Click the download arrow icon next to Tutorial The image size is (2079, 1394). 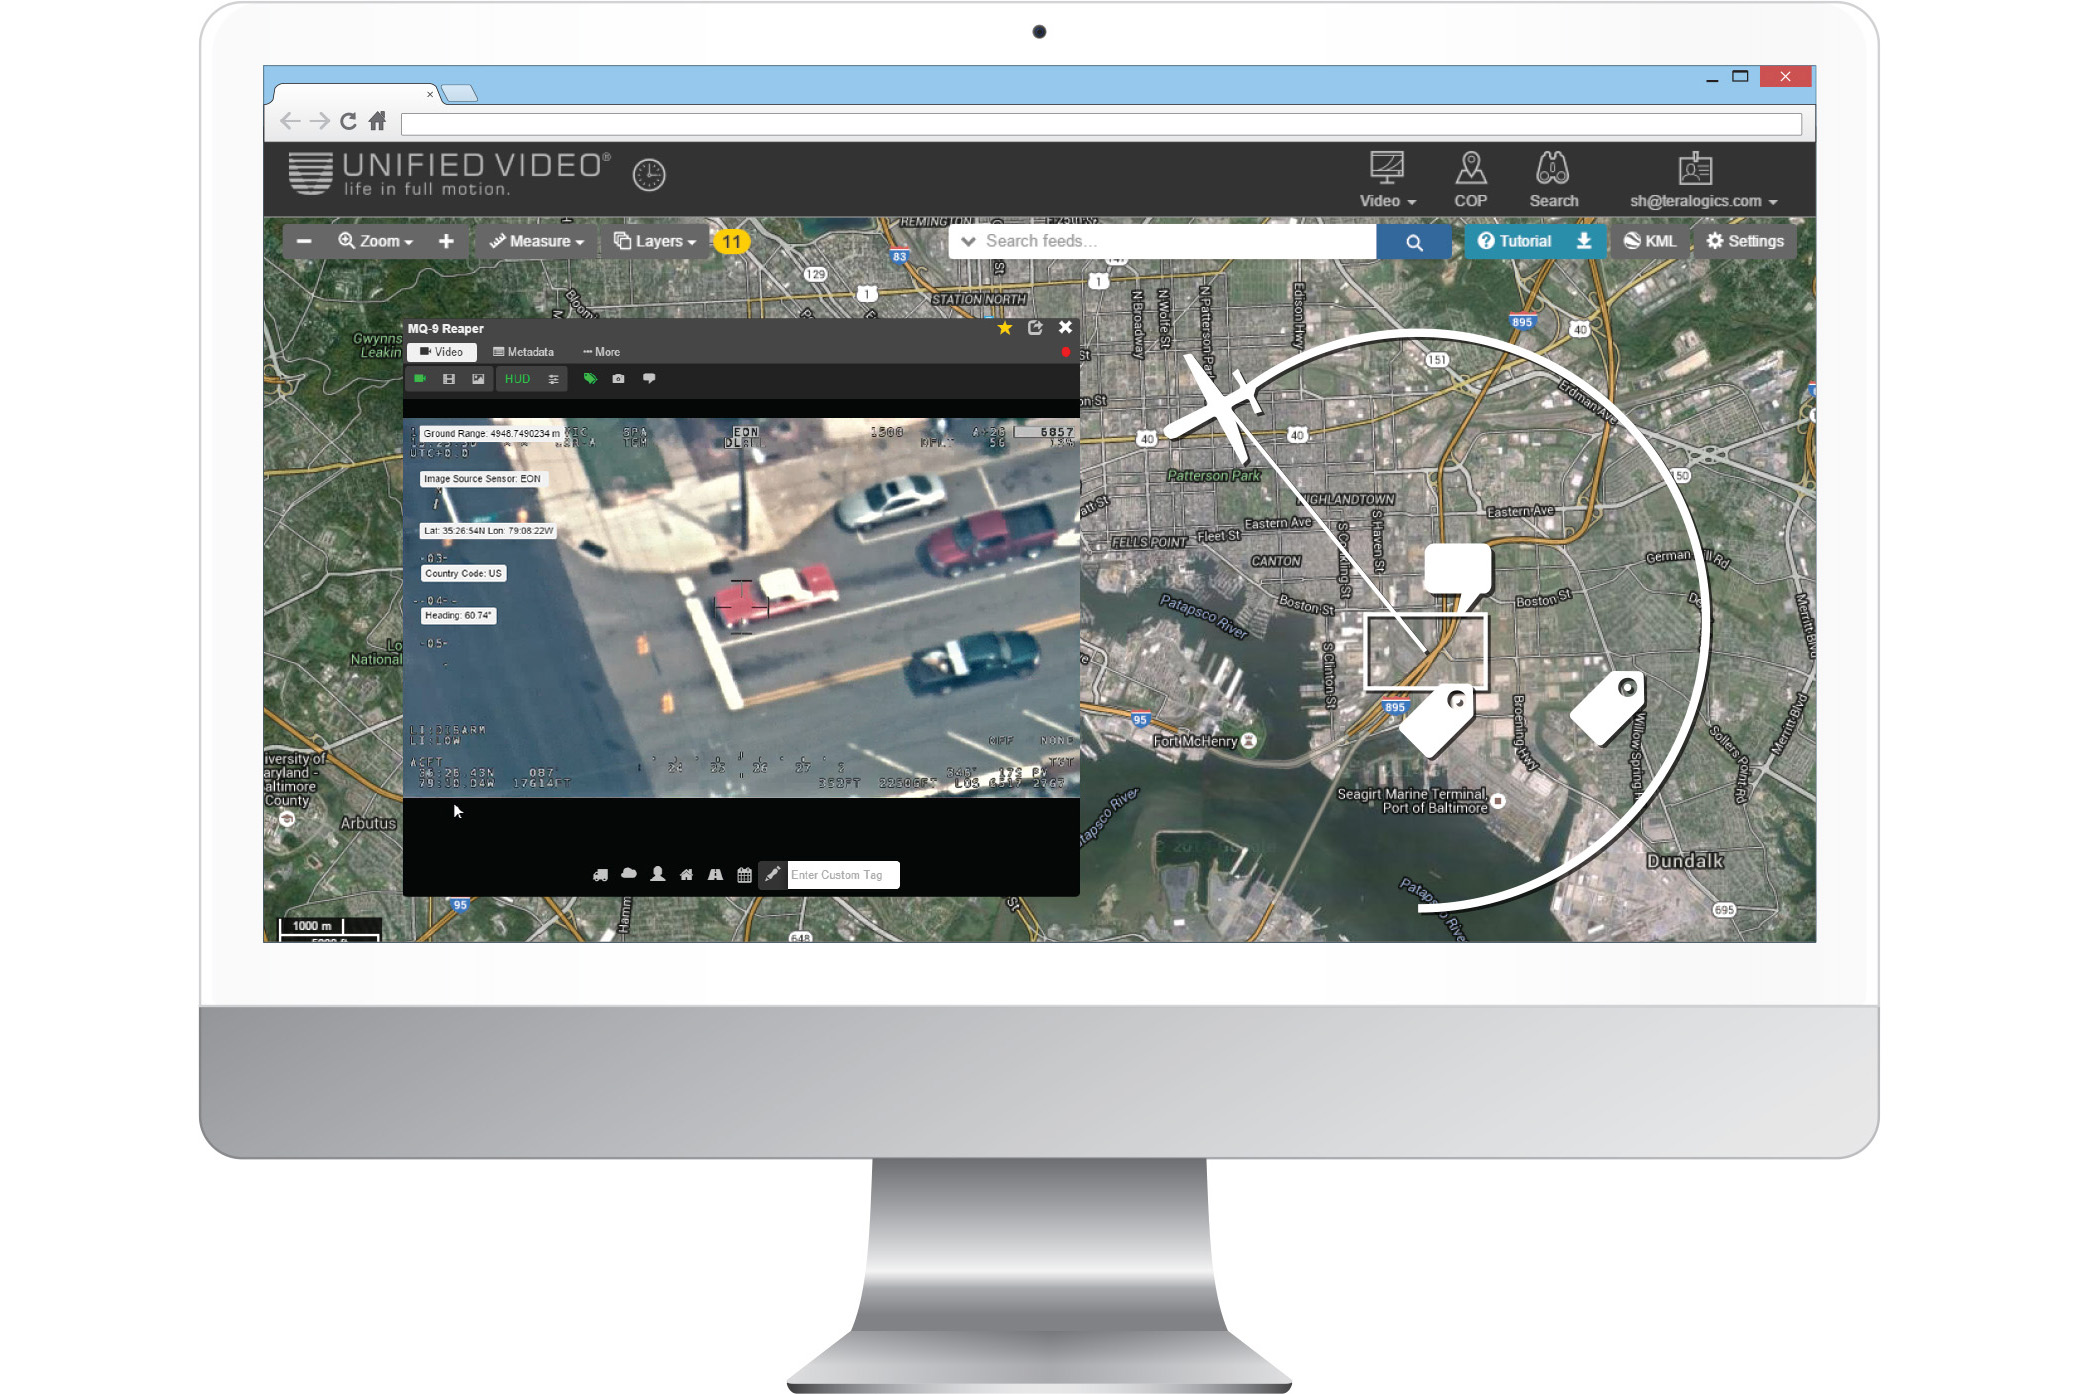(1584, 241)
